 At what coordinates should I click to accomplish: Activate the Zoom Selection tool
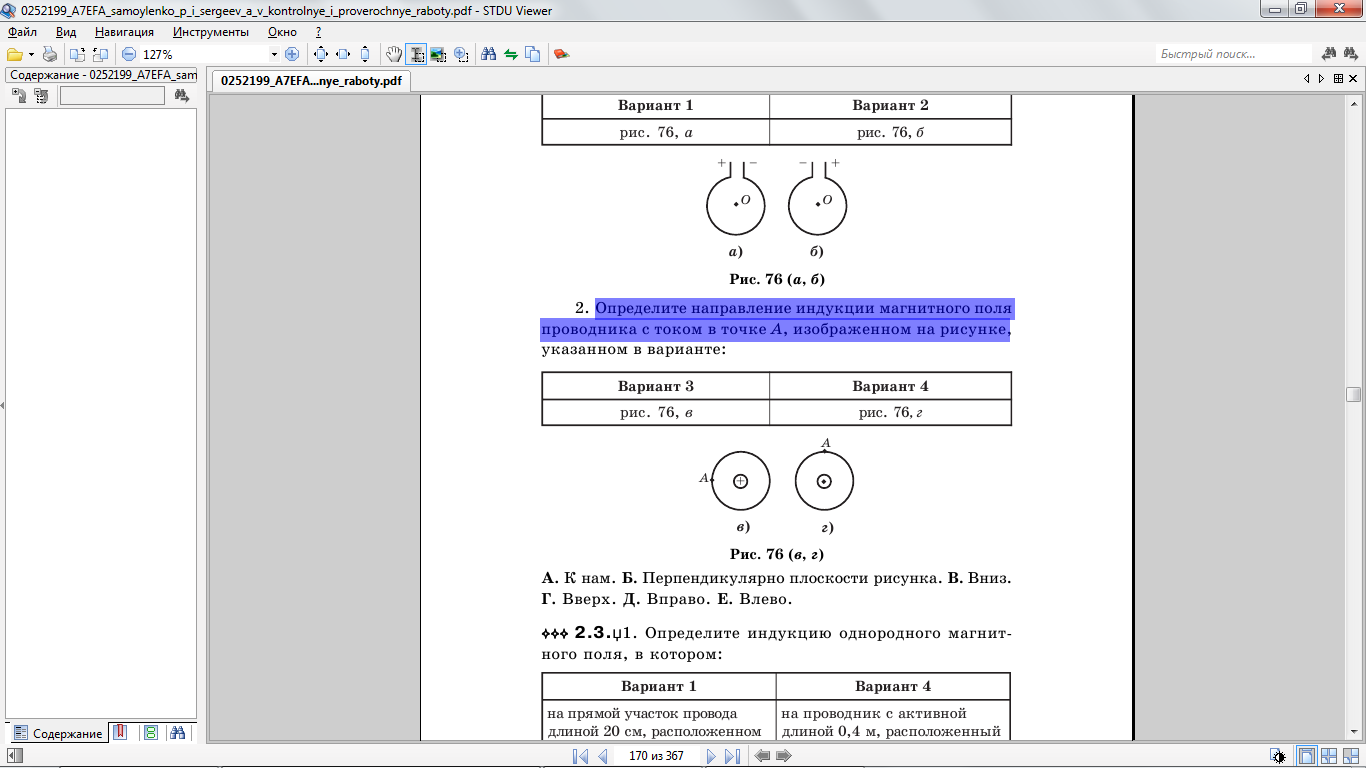click(x=460, y=54)
